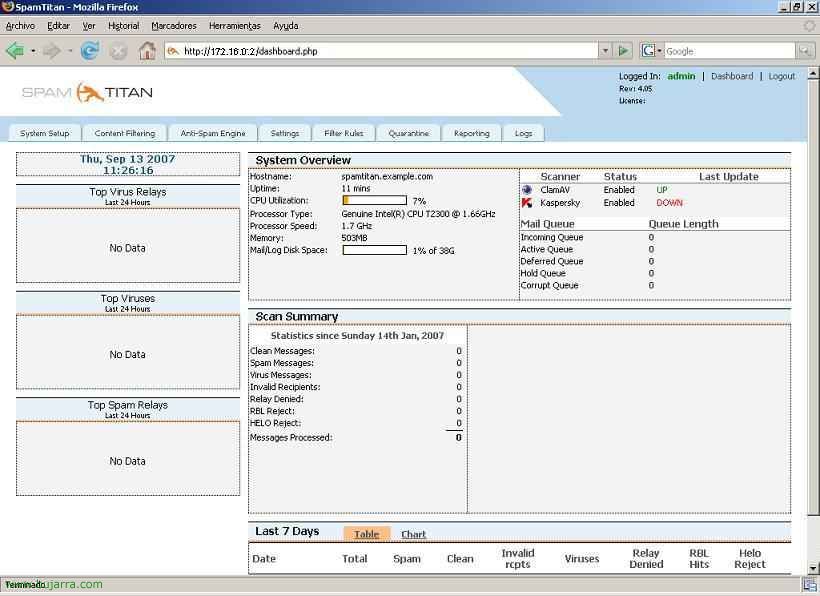Click the site favicon in address bar
This screenshot has height=596, width=820.
[x=173, y=51]
